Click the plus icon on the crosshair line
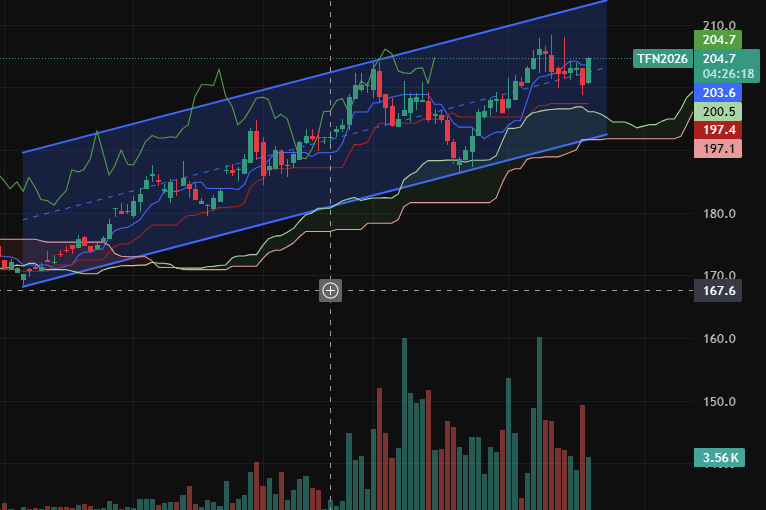The image size is (766, 510). pos(330,291)
